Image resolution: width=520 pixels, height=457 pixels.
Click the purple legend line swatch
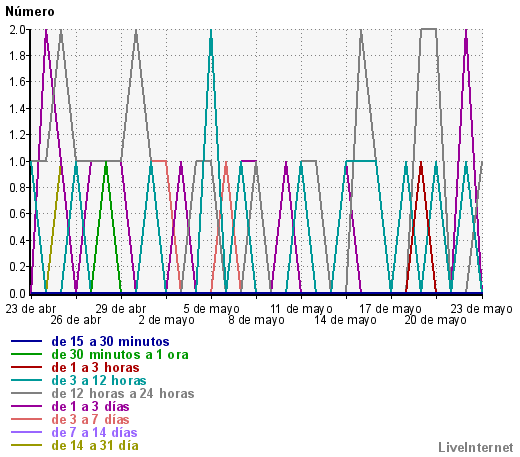[26, 406]
